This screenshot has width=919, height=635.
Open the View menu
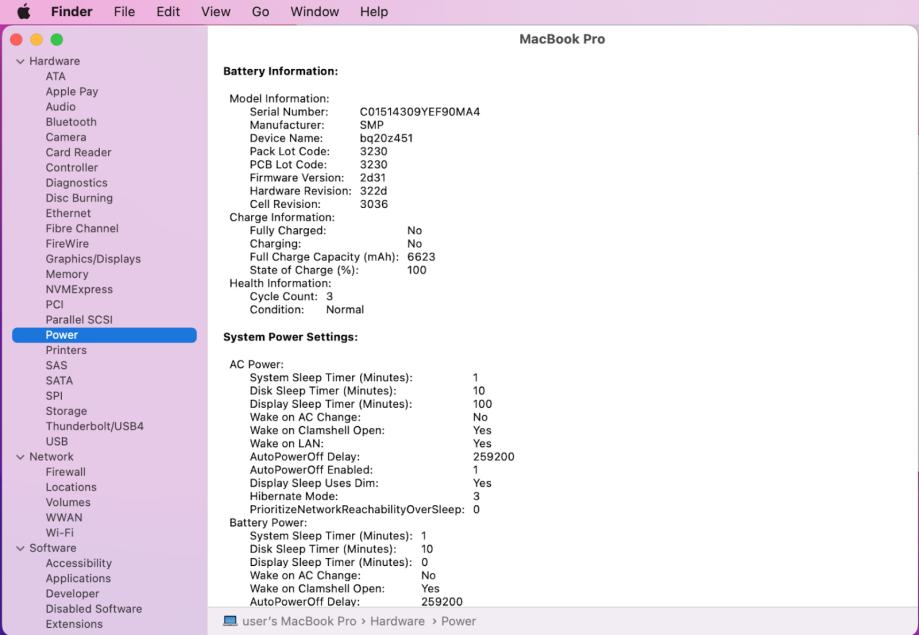coord(216,12)
